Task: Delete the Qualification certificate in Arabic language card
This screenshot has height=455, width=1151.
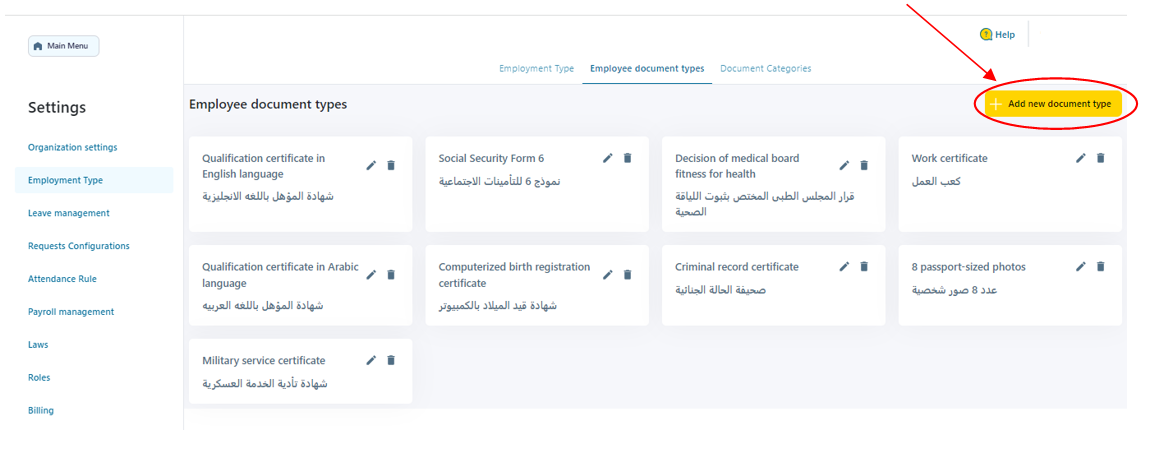Action: pyautogui.click(x=391, y=274)
